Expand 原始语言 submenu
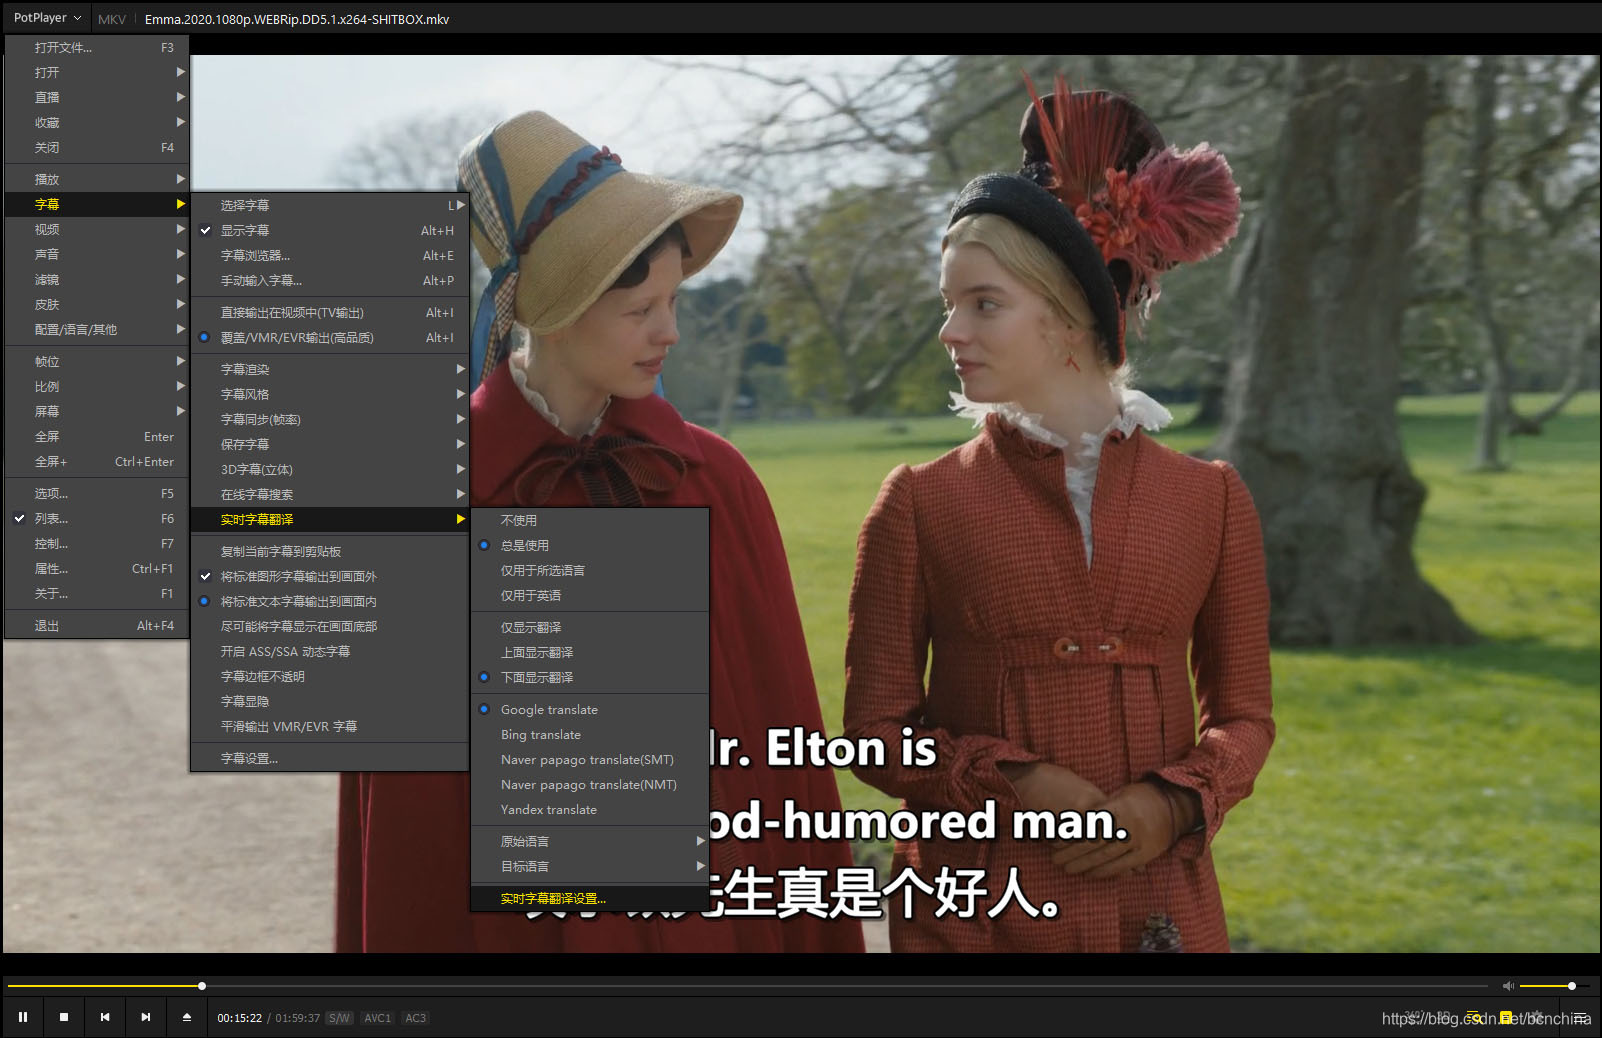 click(590, 841)
